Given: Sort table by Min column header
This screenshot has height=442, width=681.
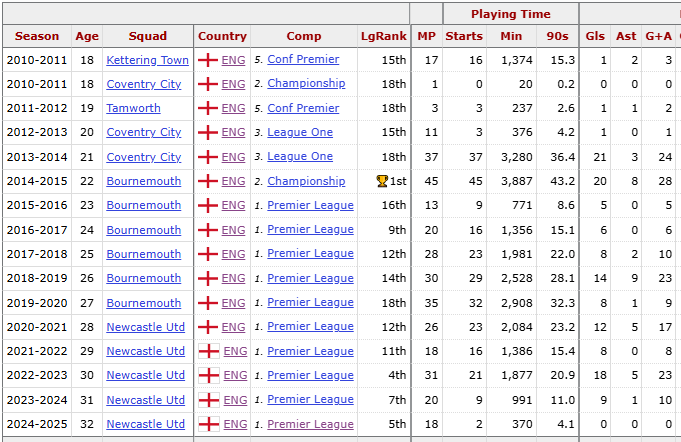Looking at the screenshot, I should pyautogui.click(x=511, y=36).
